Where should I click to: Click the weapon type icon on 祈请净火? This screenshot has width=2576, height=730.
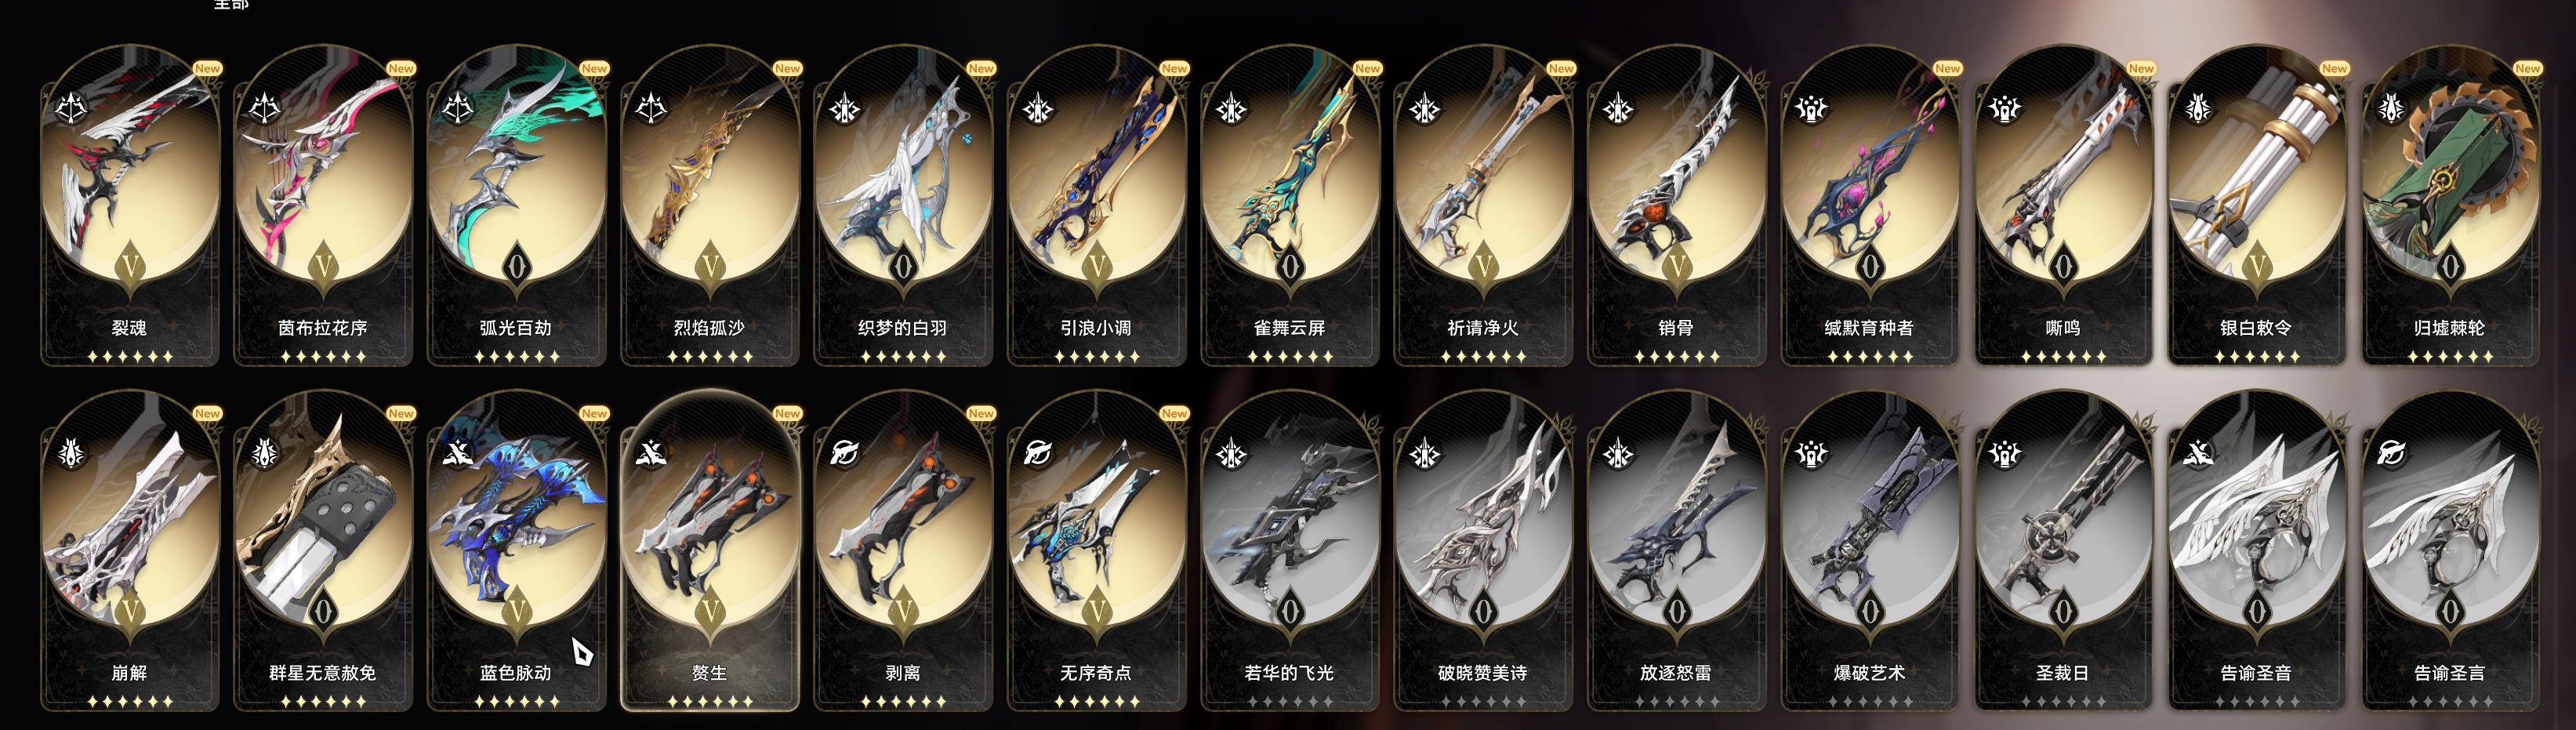[1425, 107]
